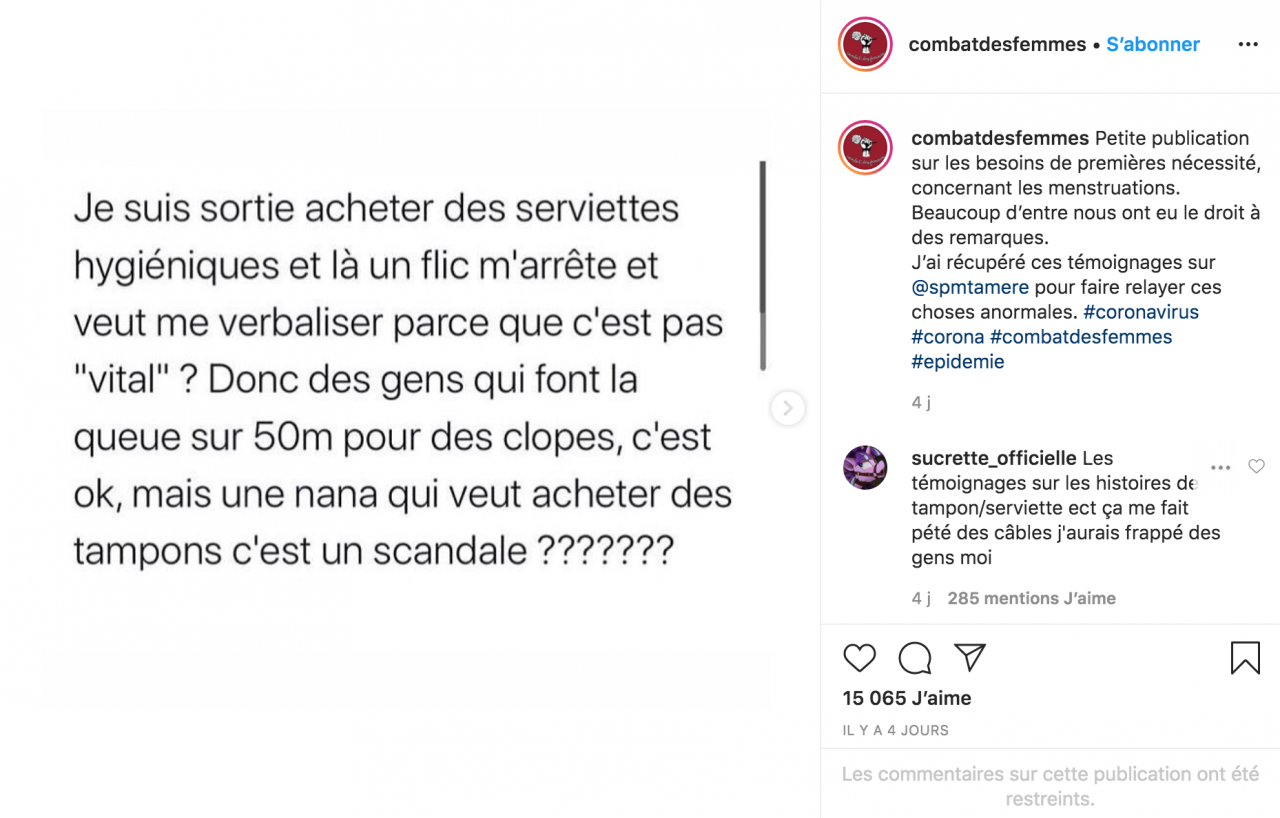Screen dimensions: 1280x818
Task: Advance to the next carousel image
Action: pyautogui.click(x=787, y=409)
